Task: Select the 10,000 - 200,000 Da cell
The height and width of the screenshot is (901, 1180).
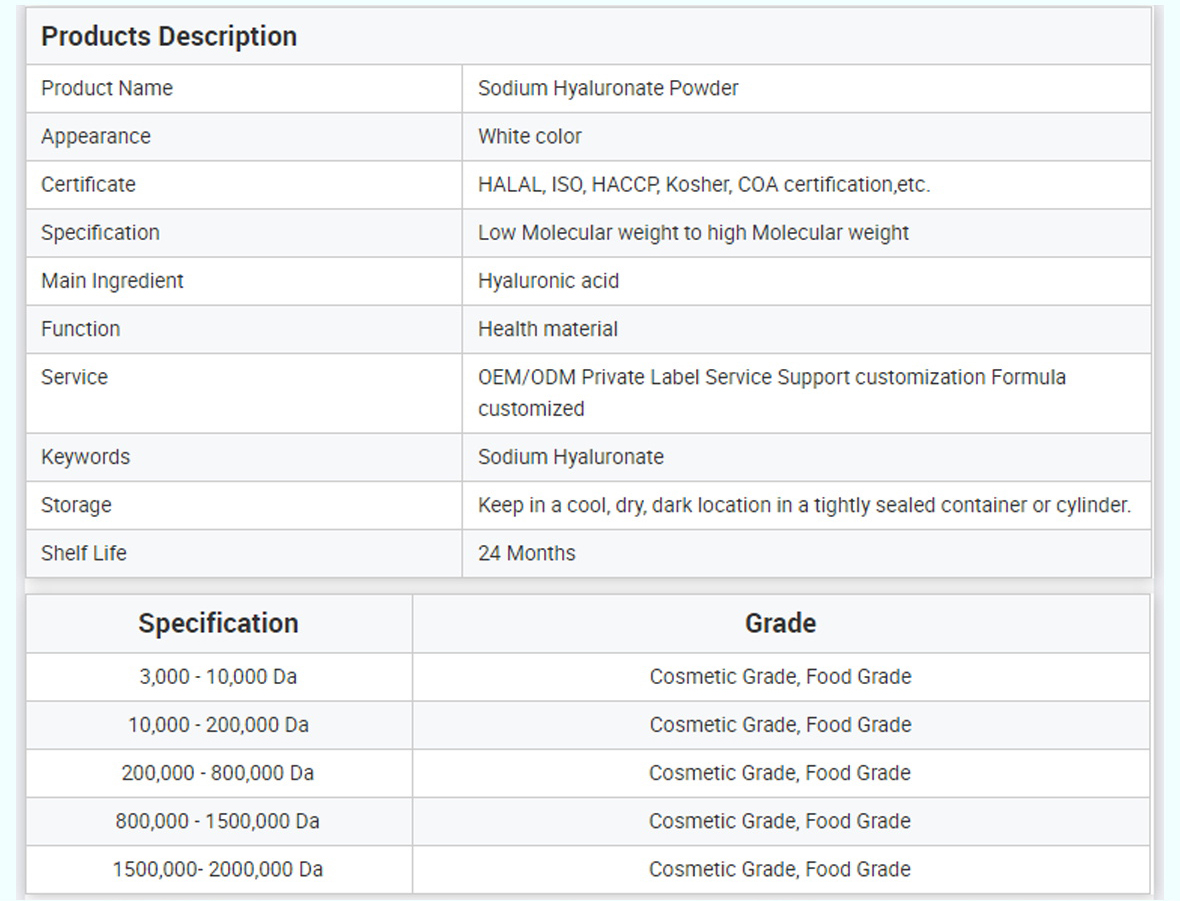Action: click(218, 725)
